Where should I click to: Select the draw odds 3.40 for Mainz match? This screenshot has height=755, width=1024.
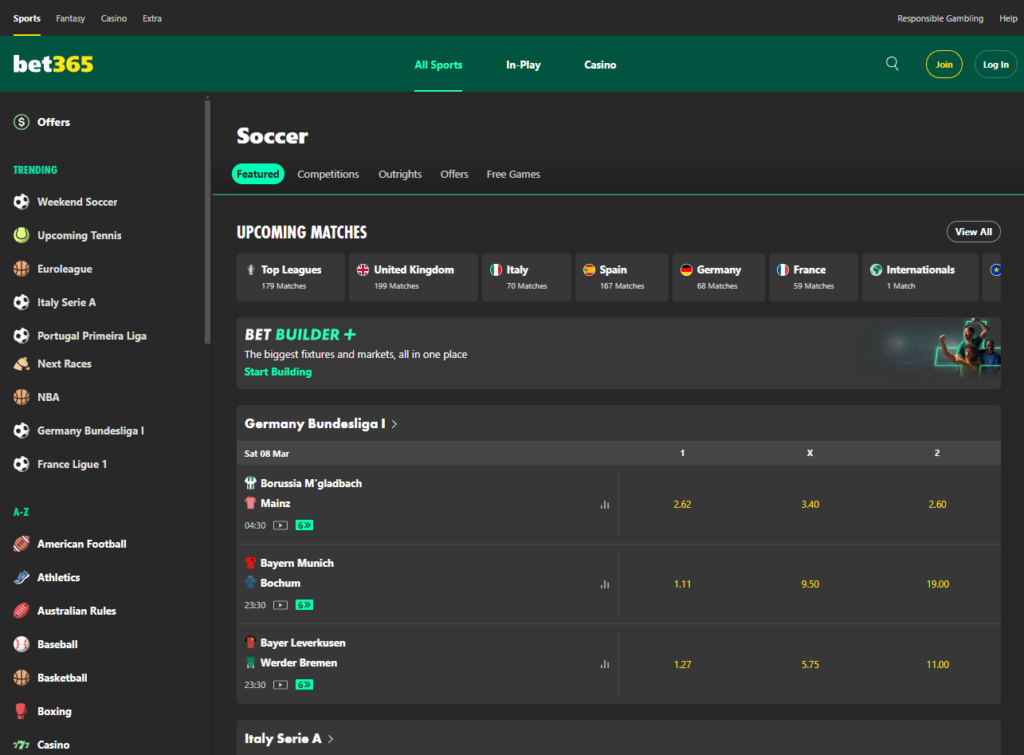809,504
